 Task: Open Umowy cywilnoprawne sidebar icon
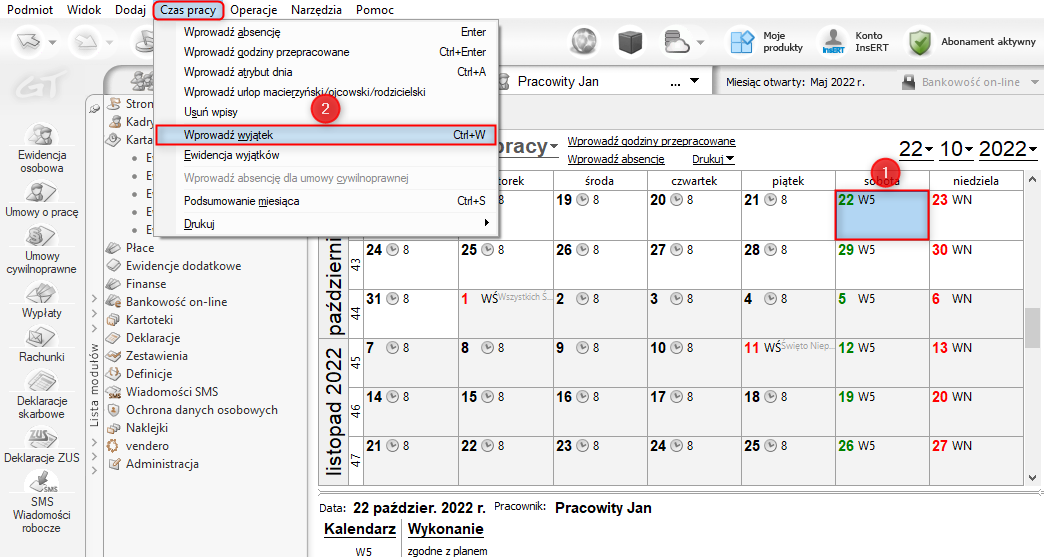(42, 237)
